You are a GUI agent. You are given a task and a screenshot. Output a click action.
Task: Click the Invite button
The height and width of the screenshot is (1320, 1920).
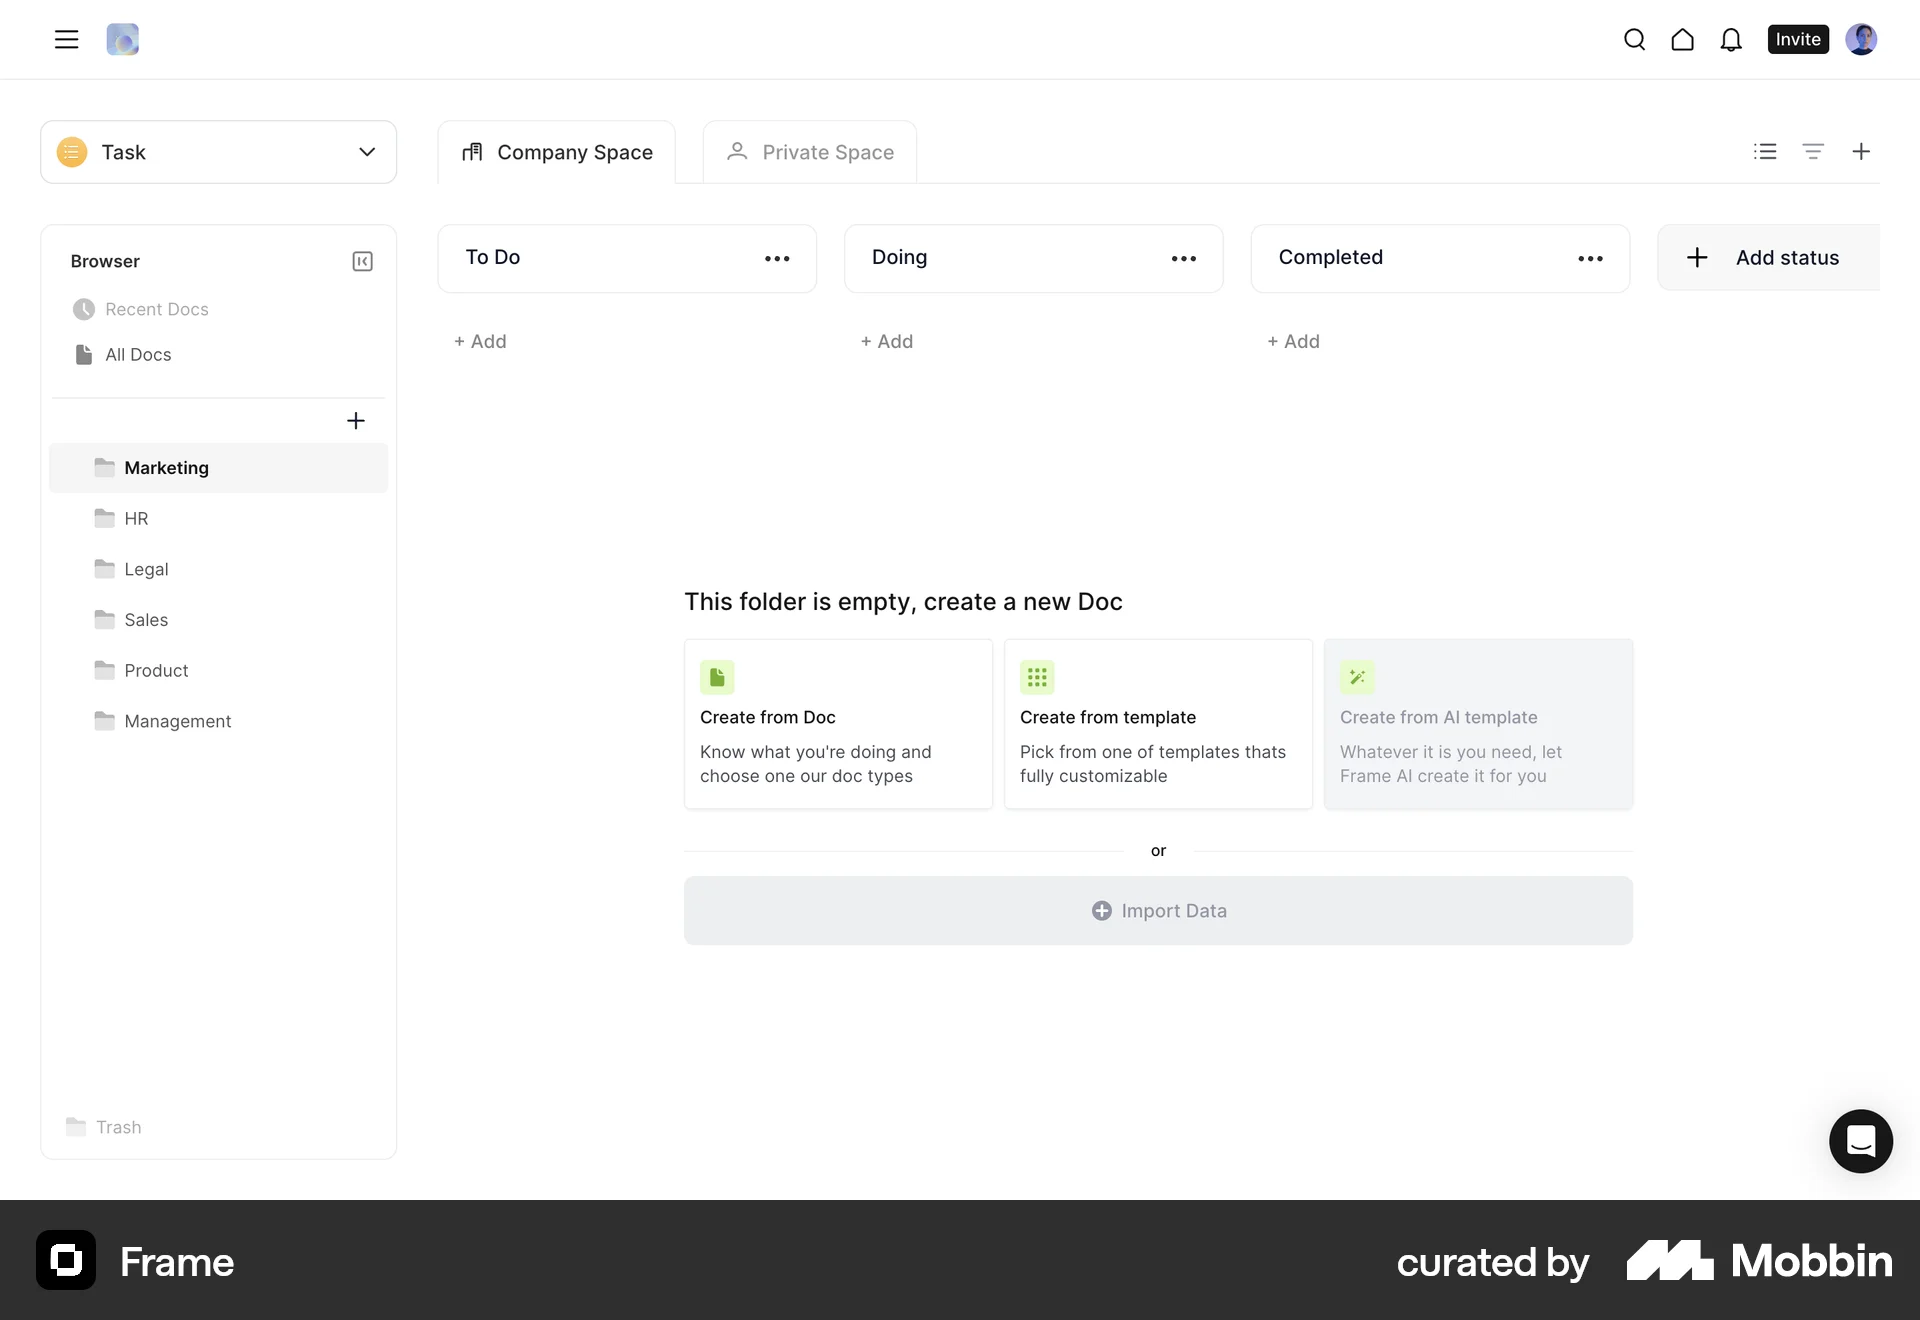[x=1797, y=39]
